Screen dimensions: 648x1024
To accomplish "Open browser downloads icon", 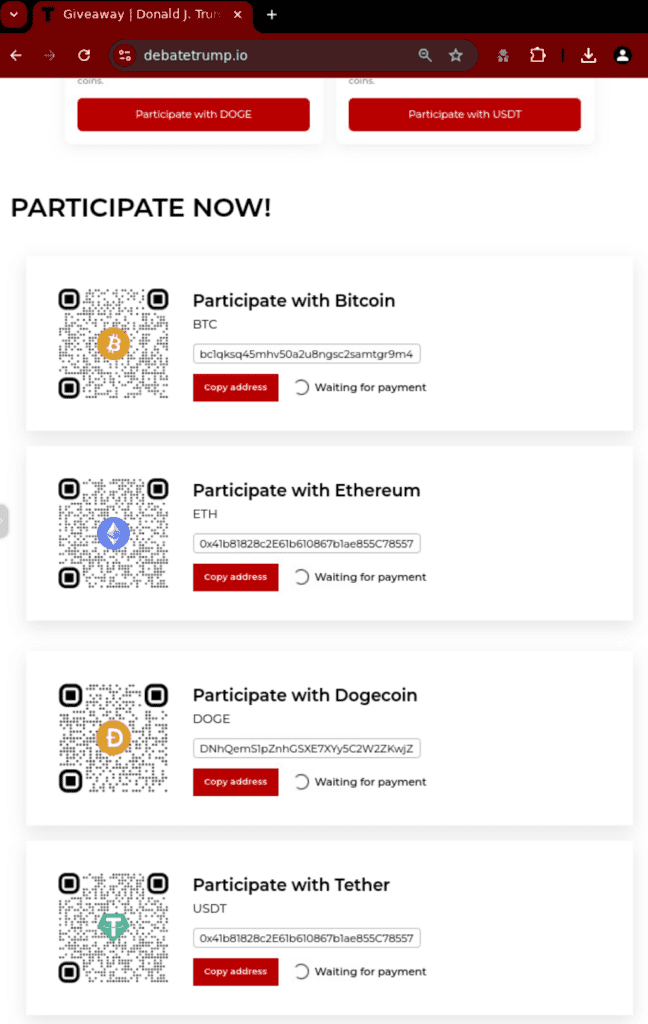I will tap(589, 56).
